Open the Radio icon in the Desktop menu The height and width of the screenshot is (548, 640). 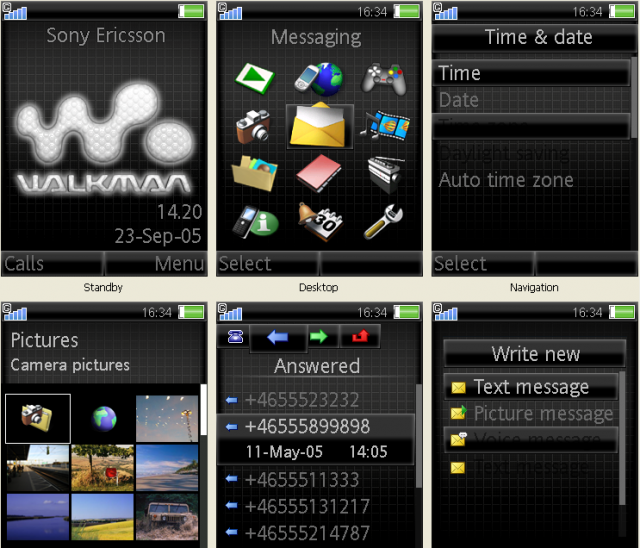386,174
